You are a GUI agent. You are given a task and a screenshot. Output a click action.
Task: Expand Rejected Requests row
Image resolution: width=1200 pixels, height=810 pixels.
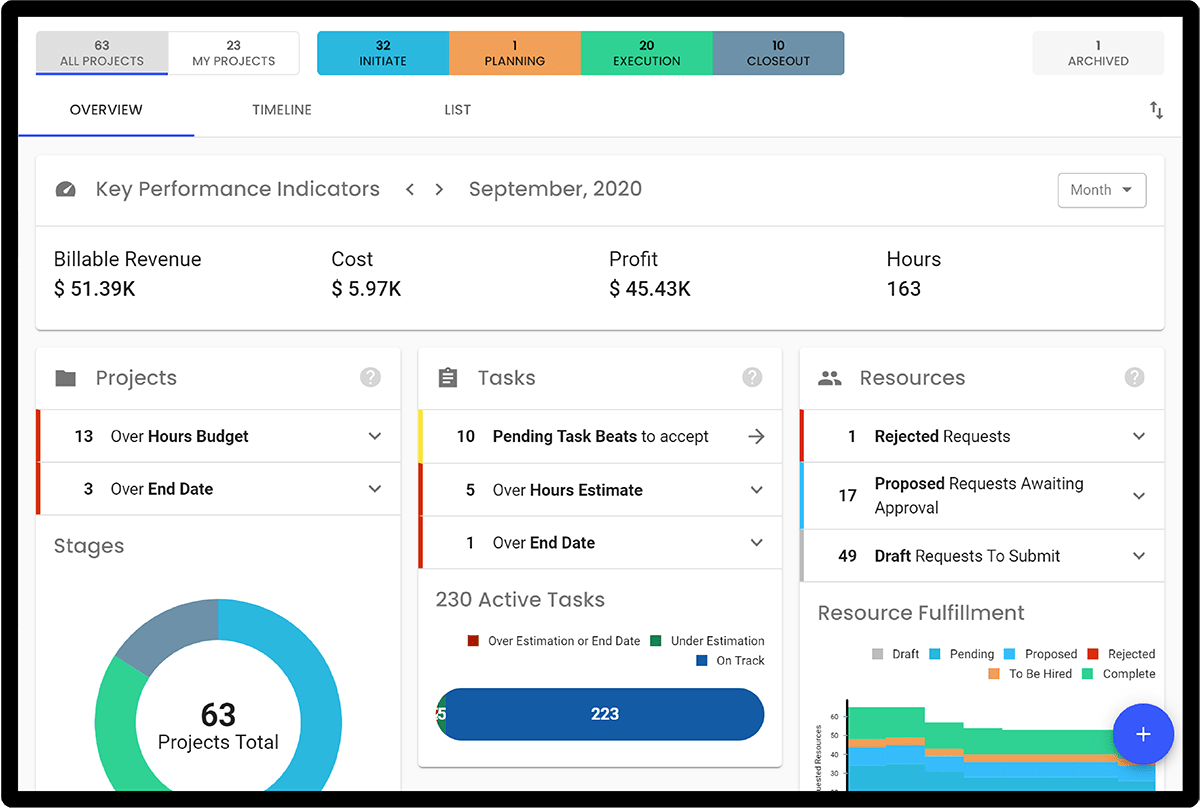pos(982,436)
